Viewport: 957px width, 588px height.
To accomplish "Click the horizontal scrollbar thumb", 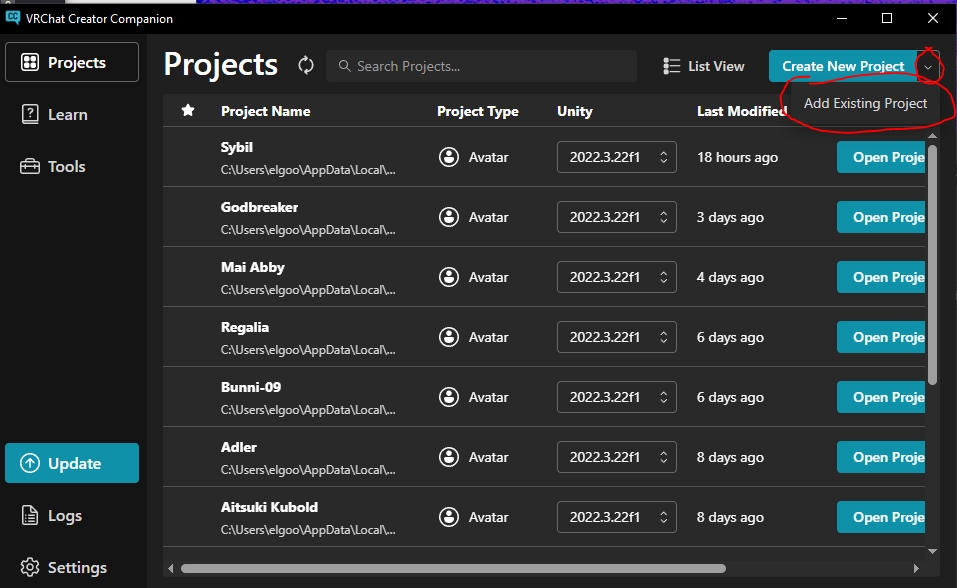I will 453,568.
